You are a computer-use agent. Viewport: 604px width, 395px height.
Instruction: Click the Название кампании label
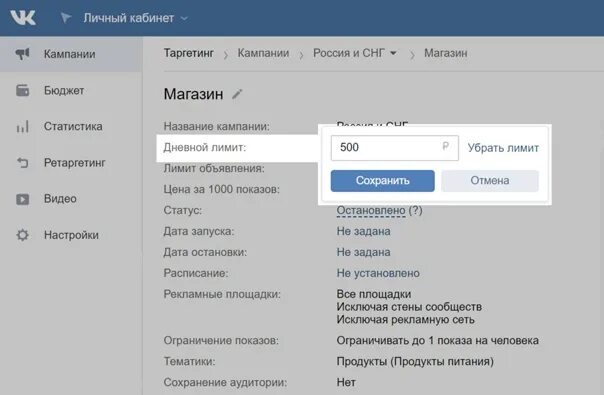point(216,126)
